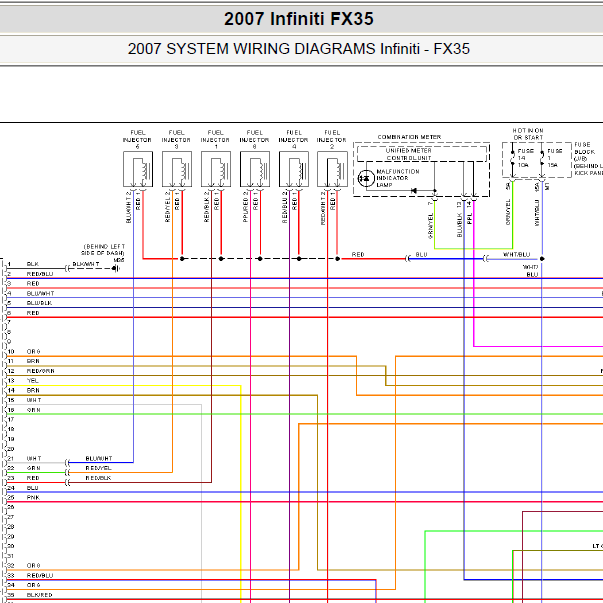This screenshot has height=603, width=603.
Task: Click the 'FUEL INJECTOR 2' label
Action: coord(331,139)
